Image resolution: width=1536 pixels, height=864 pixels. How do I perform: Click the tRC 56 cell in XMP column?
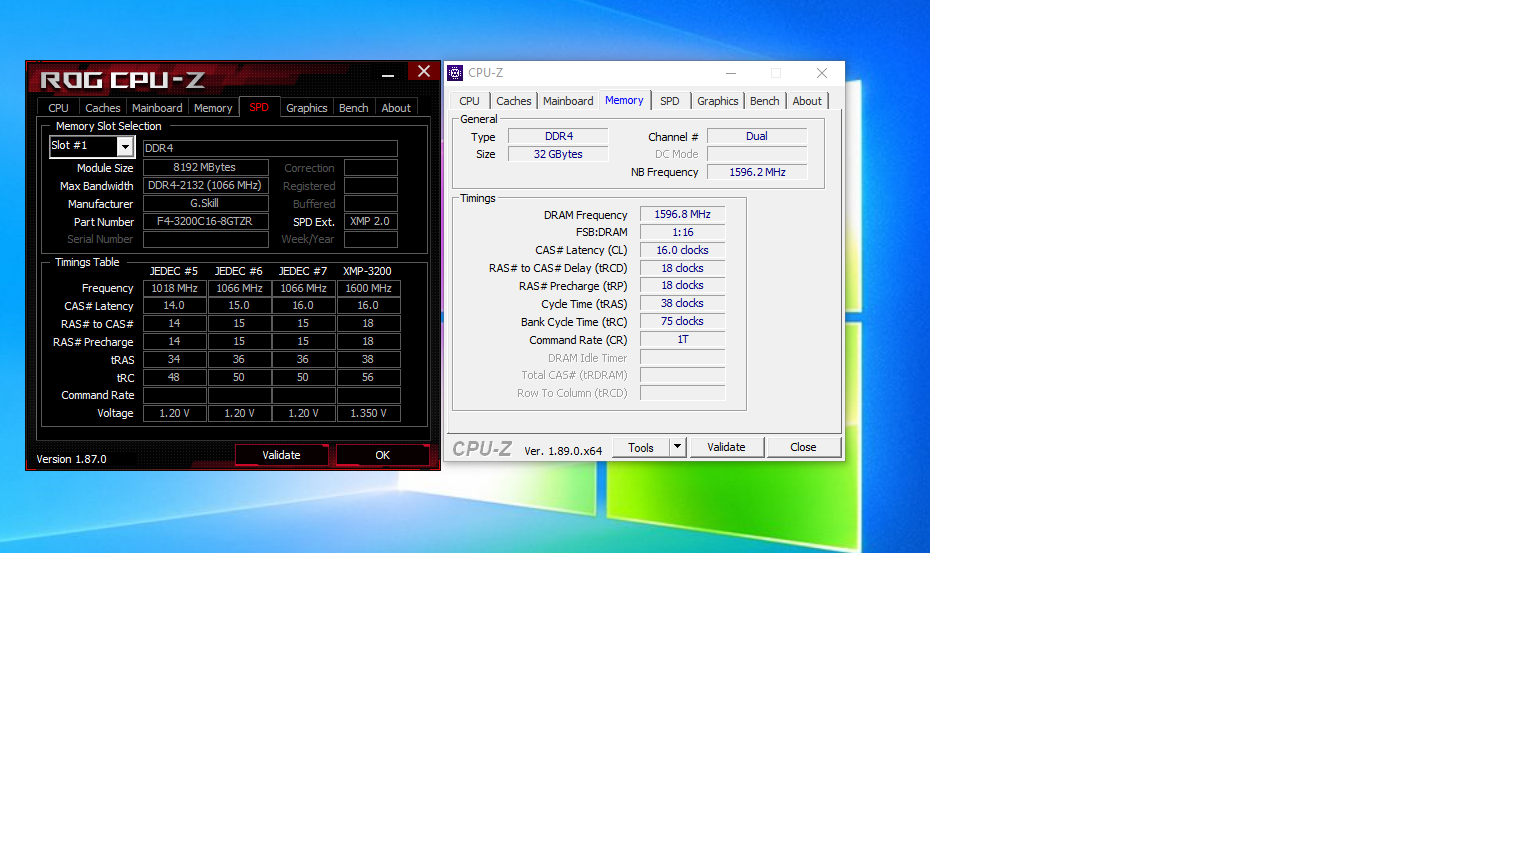pos(368,377)
